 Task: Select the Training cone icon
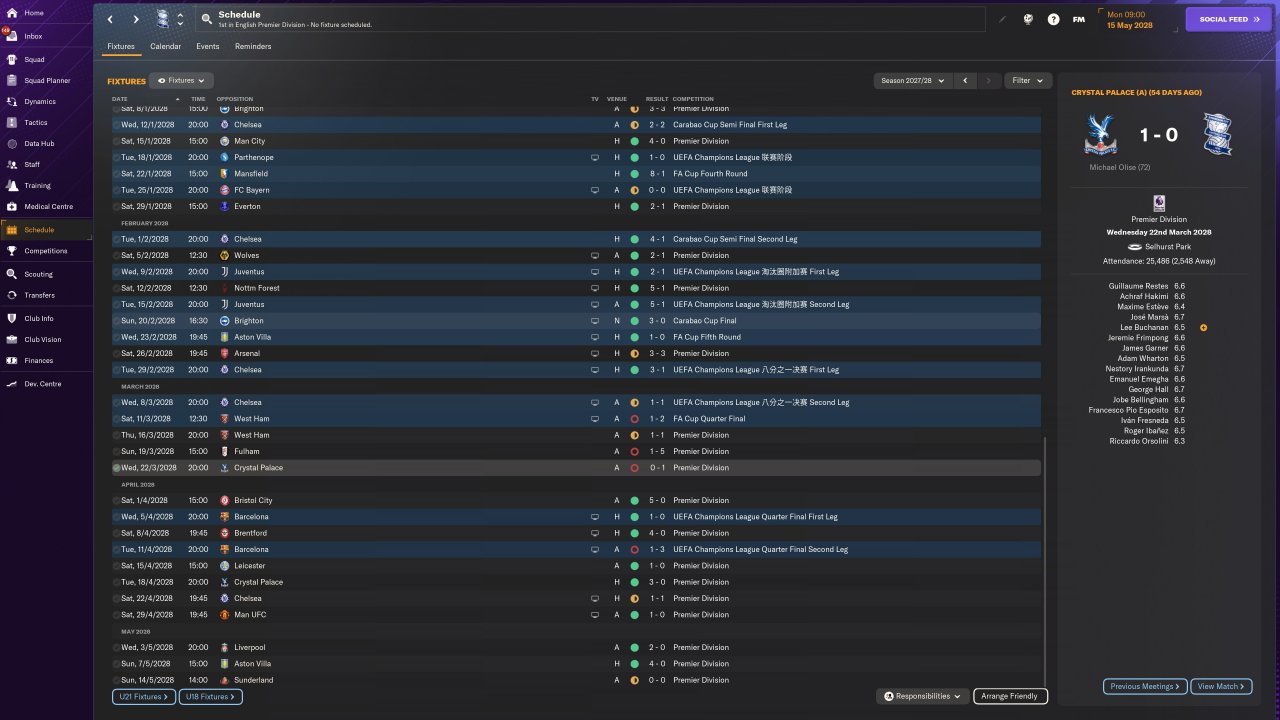coord(12,185)
